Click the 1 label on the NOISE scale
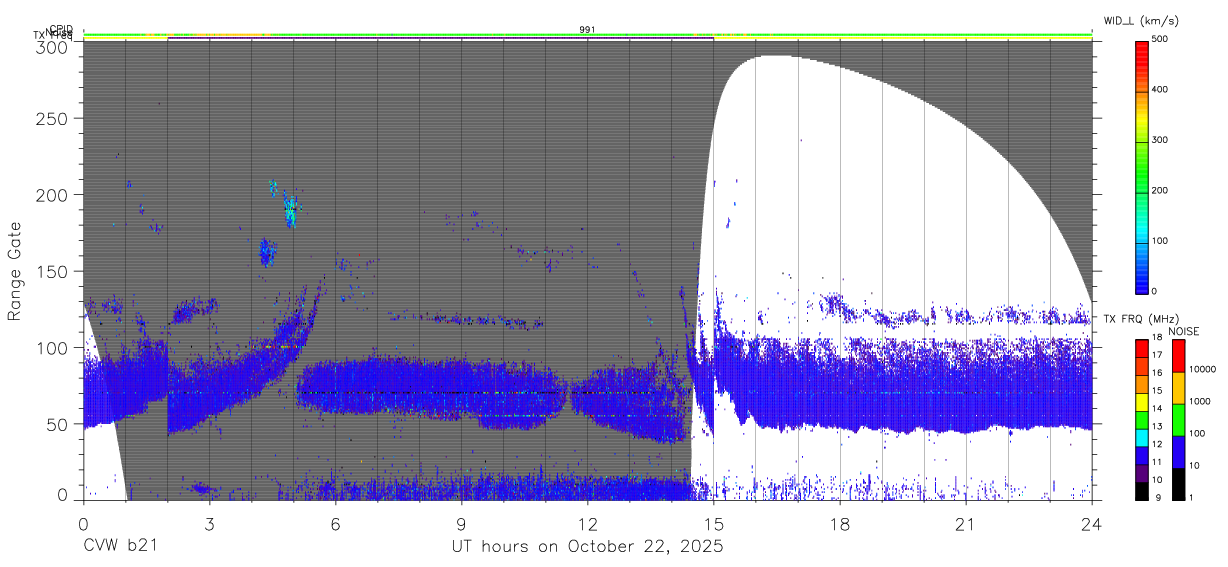 (x=1190, y=497)
